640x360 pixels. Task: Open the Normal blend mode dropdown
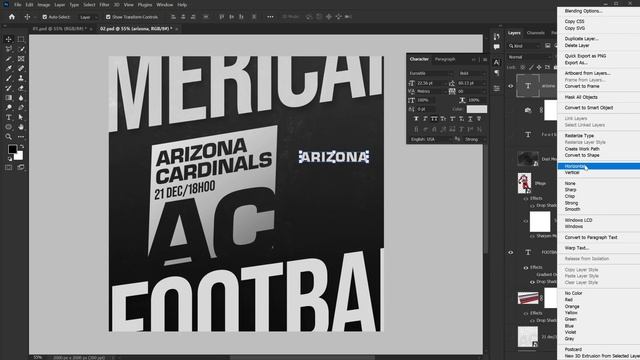click(x=531, y=57)
